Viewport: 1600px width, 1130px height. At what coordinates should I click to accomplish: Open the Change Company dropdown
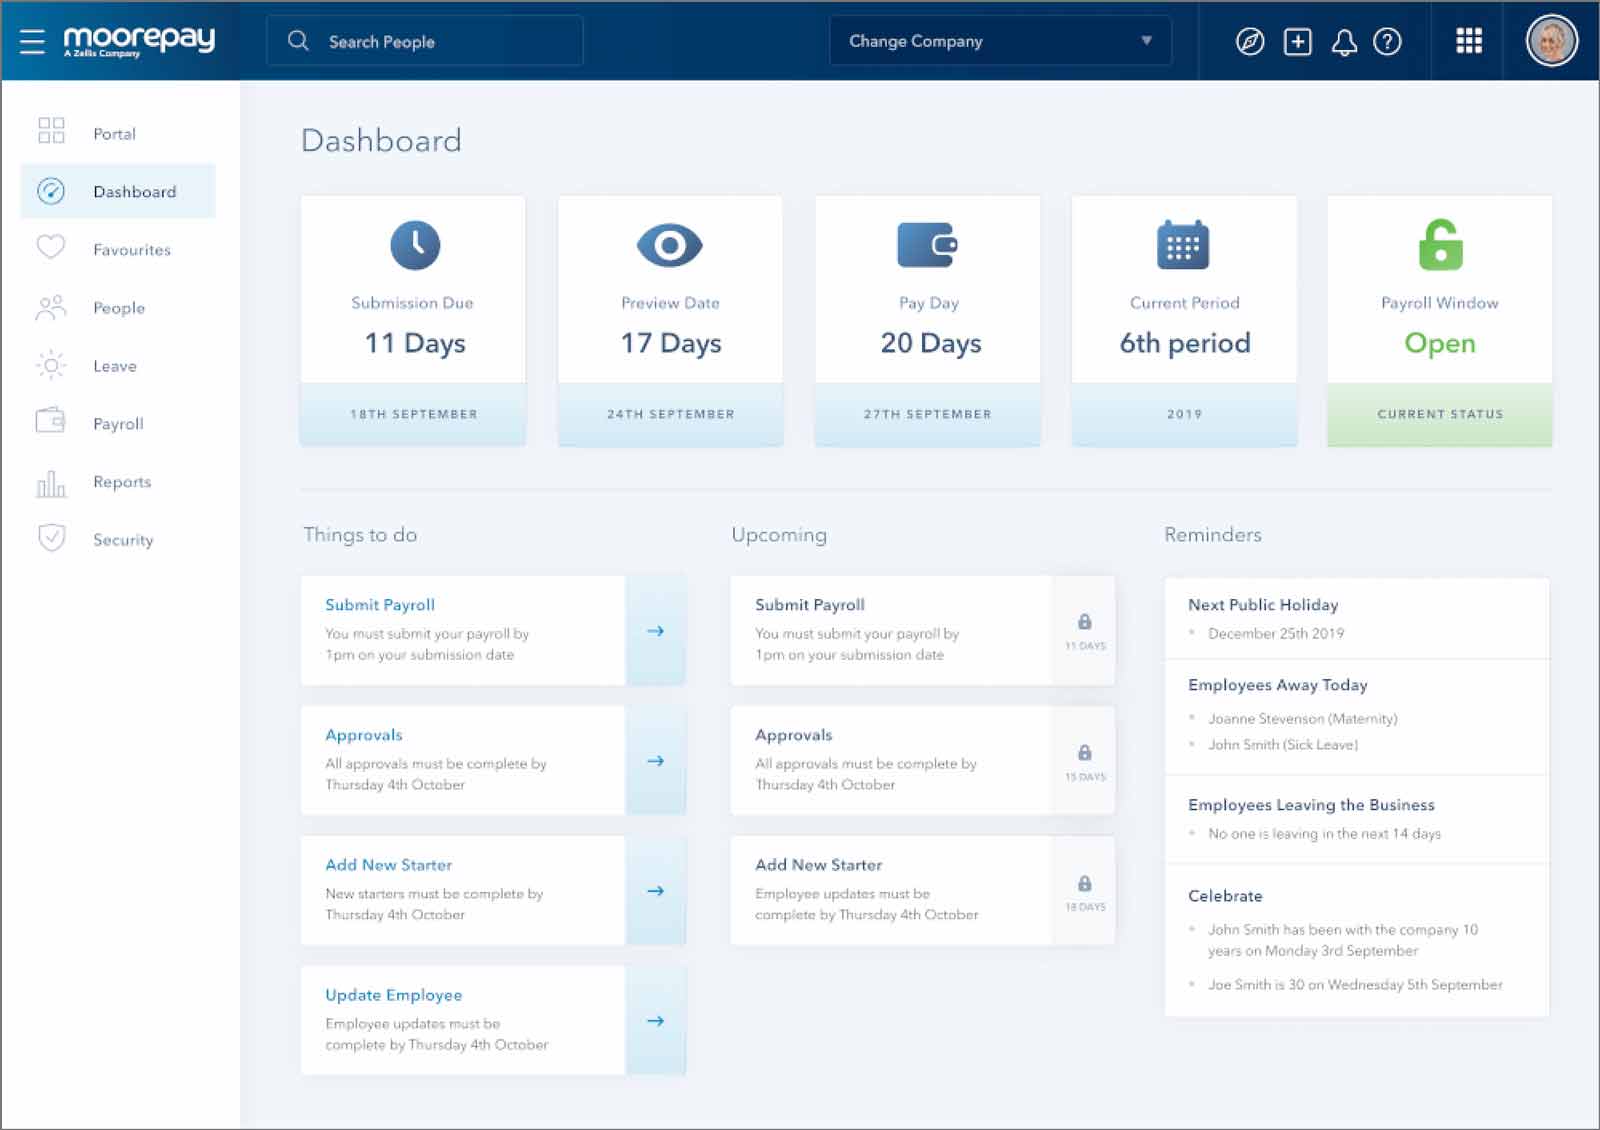999,41
